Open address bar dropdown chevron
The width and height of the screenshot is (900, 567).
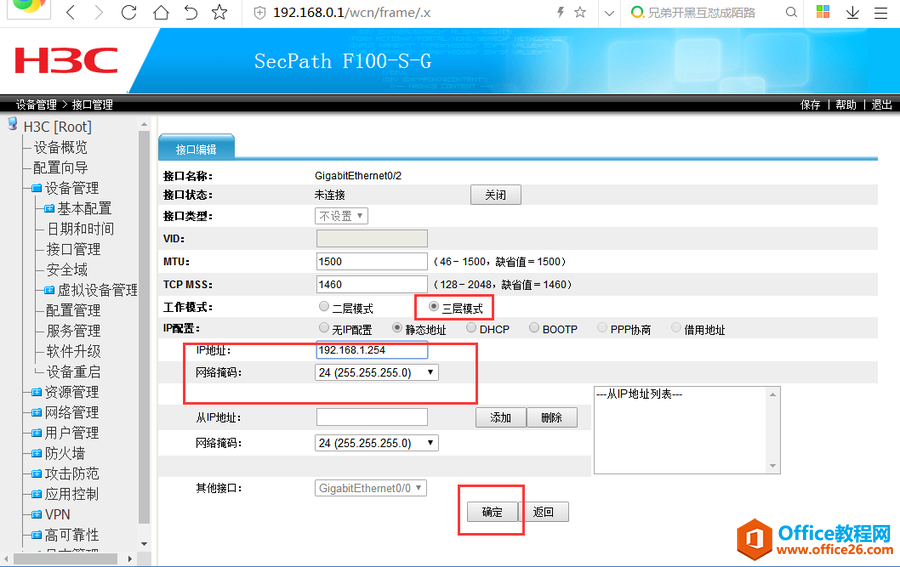click(610, 13)
